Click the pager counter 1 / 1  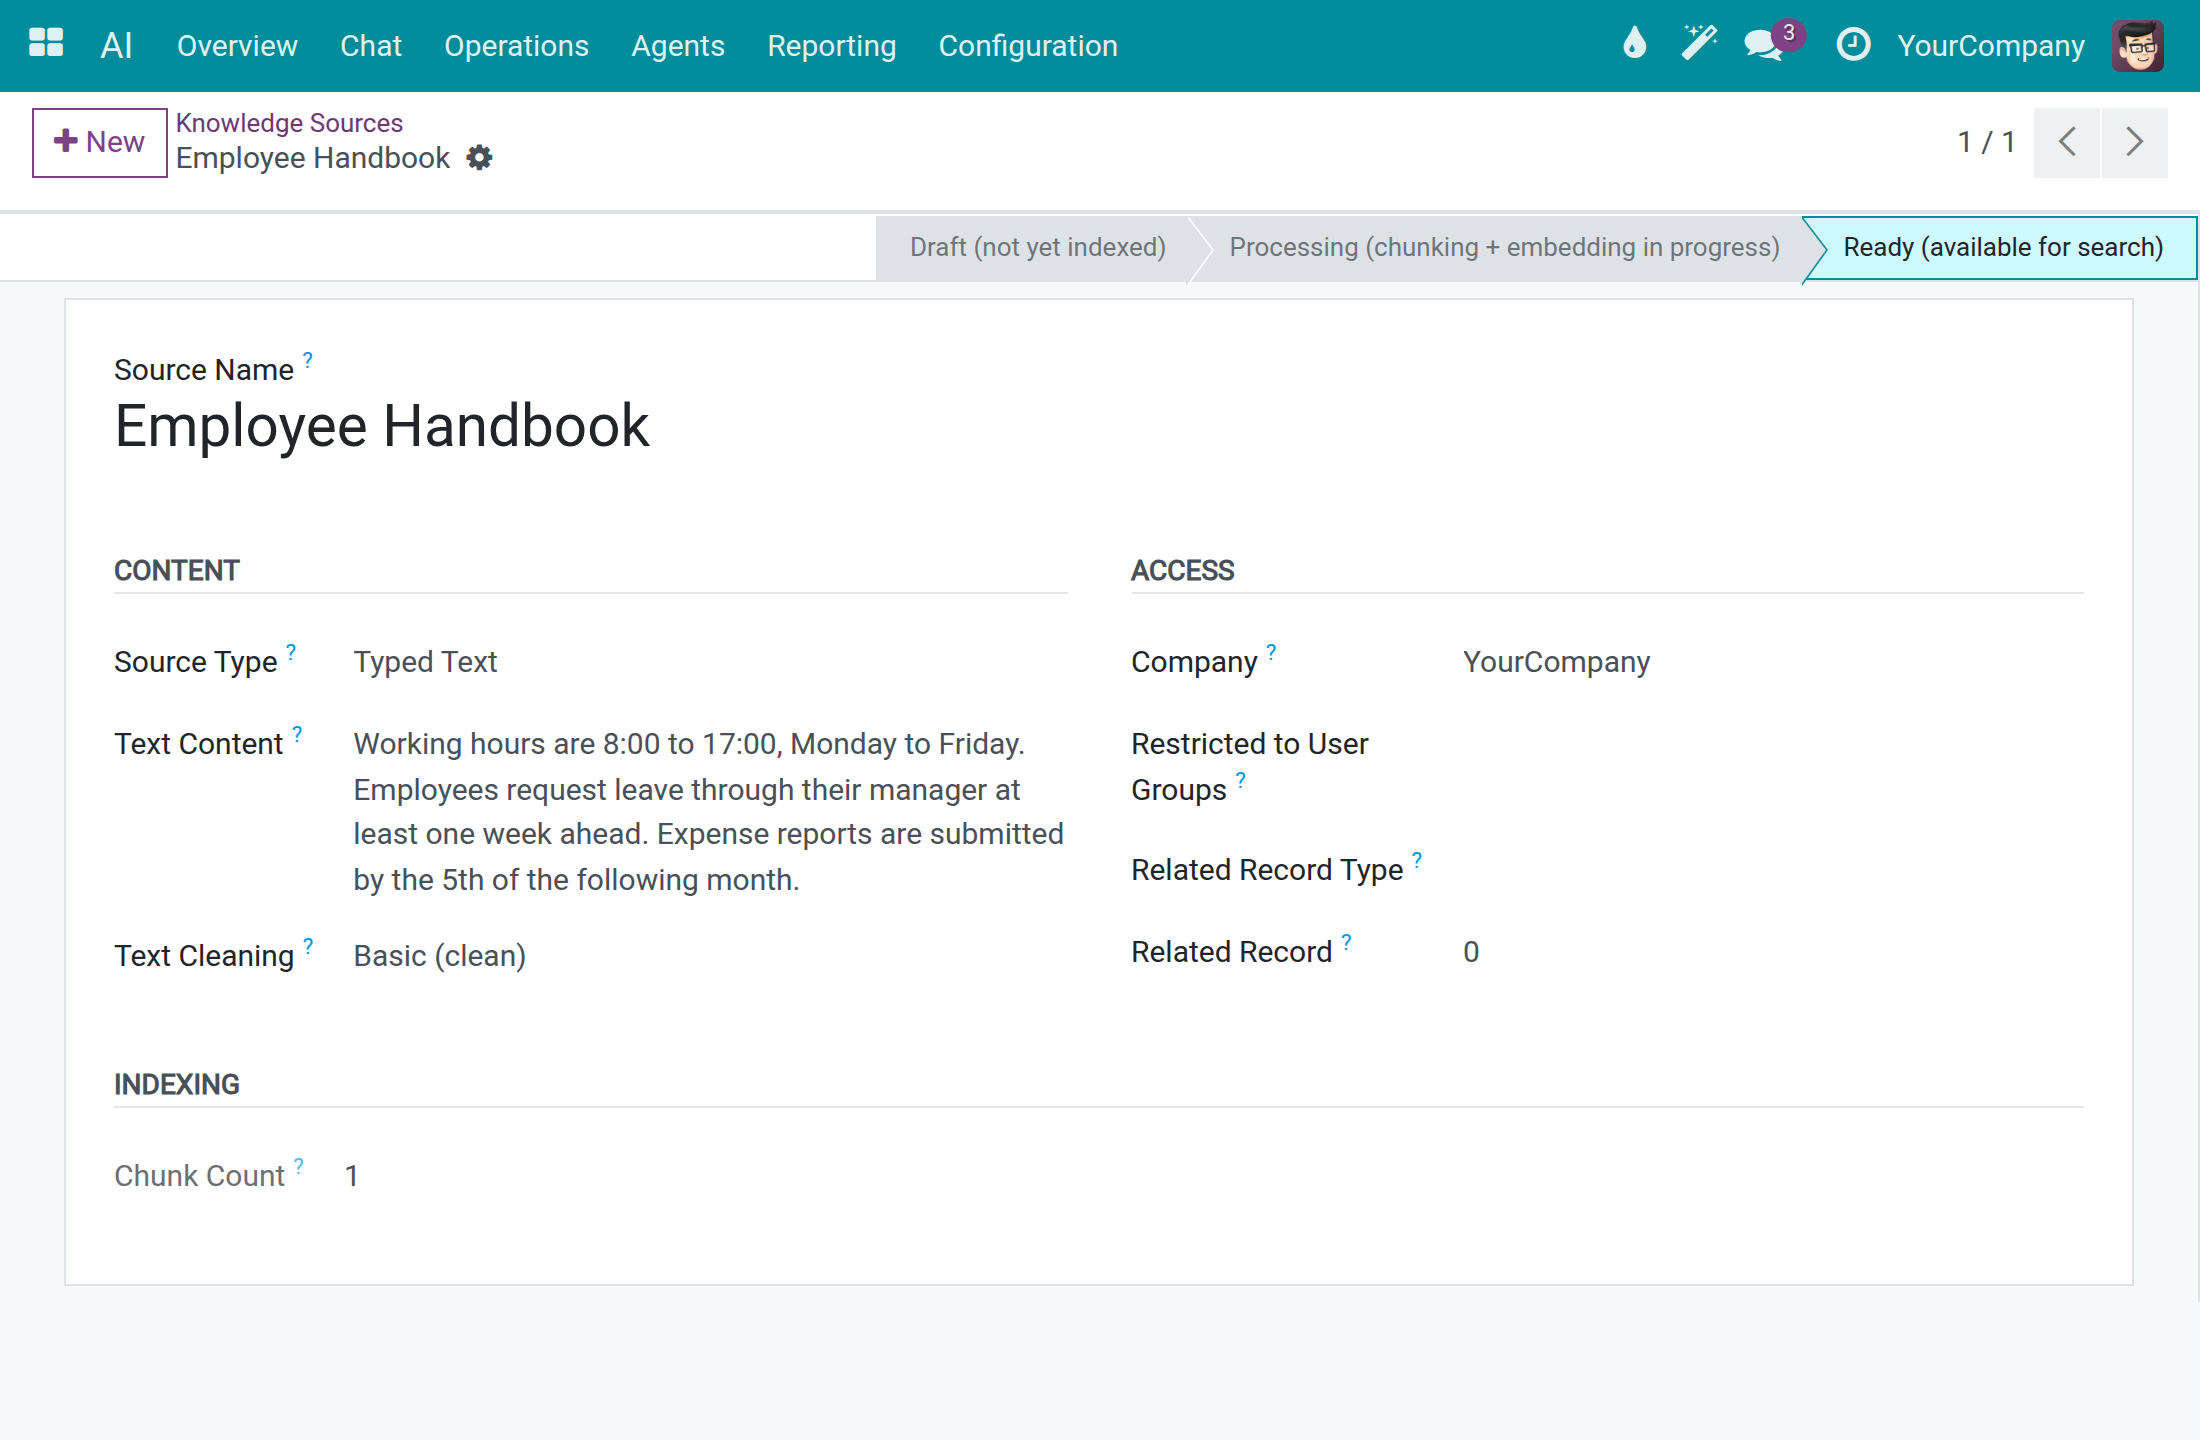(1986, 142)
